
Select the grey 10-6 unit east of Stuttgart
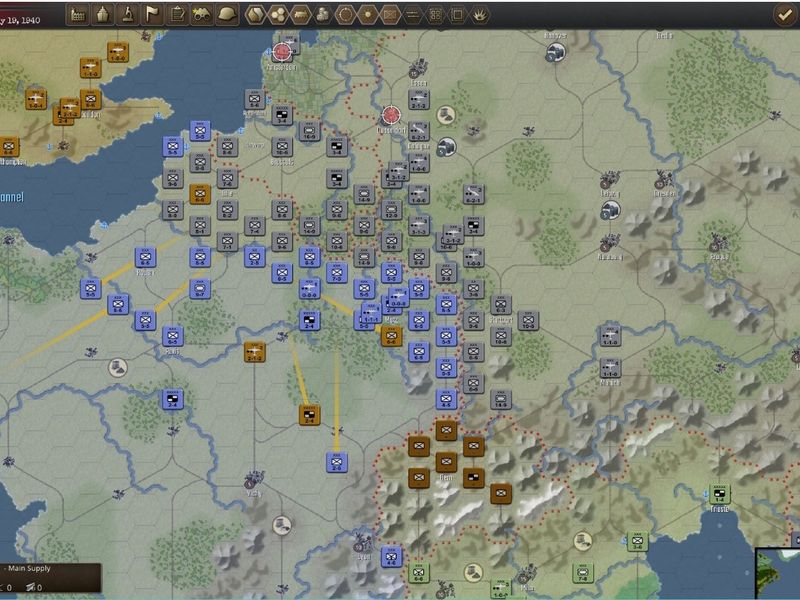(x=528, y=320)
